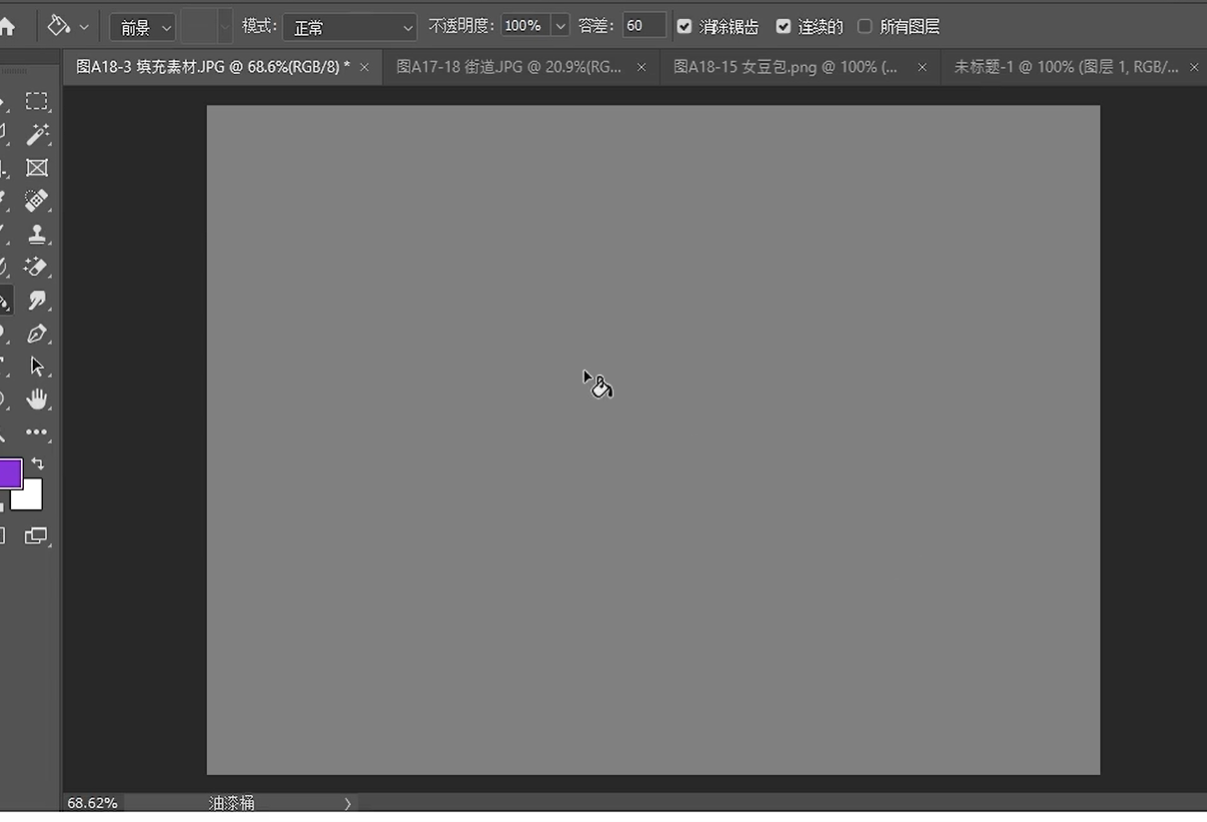Expand the status bar info arrow
Image resolution: width=1207 pixels, height=822 pixels.
coord(348,803)
